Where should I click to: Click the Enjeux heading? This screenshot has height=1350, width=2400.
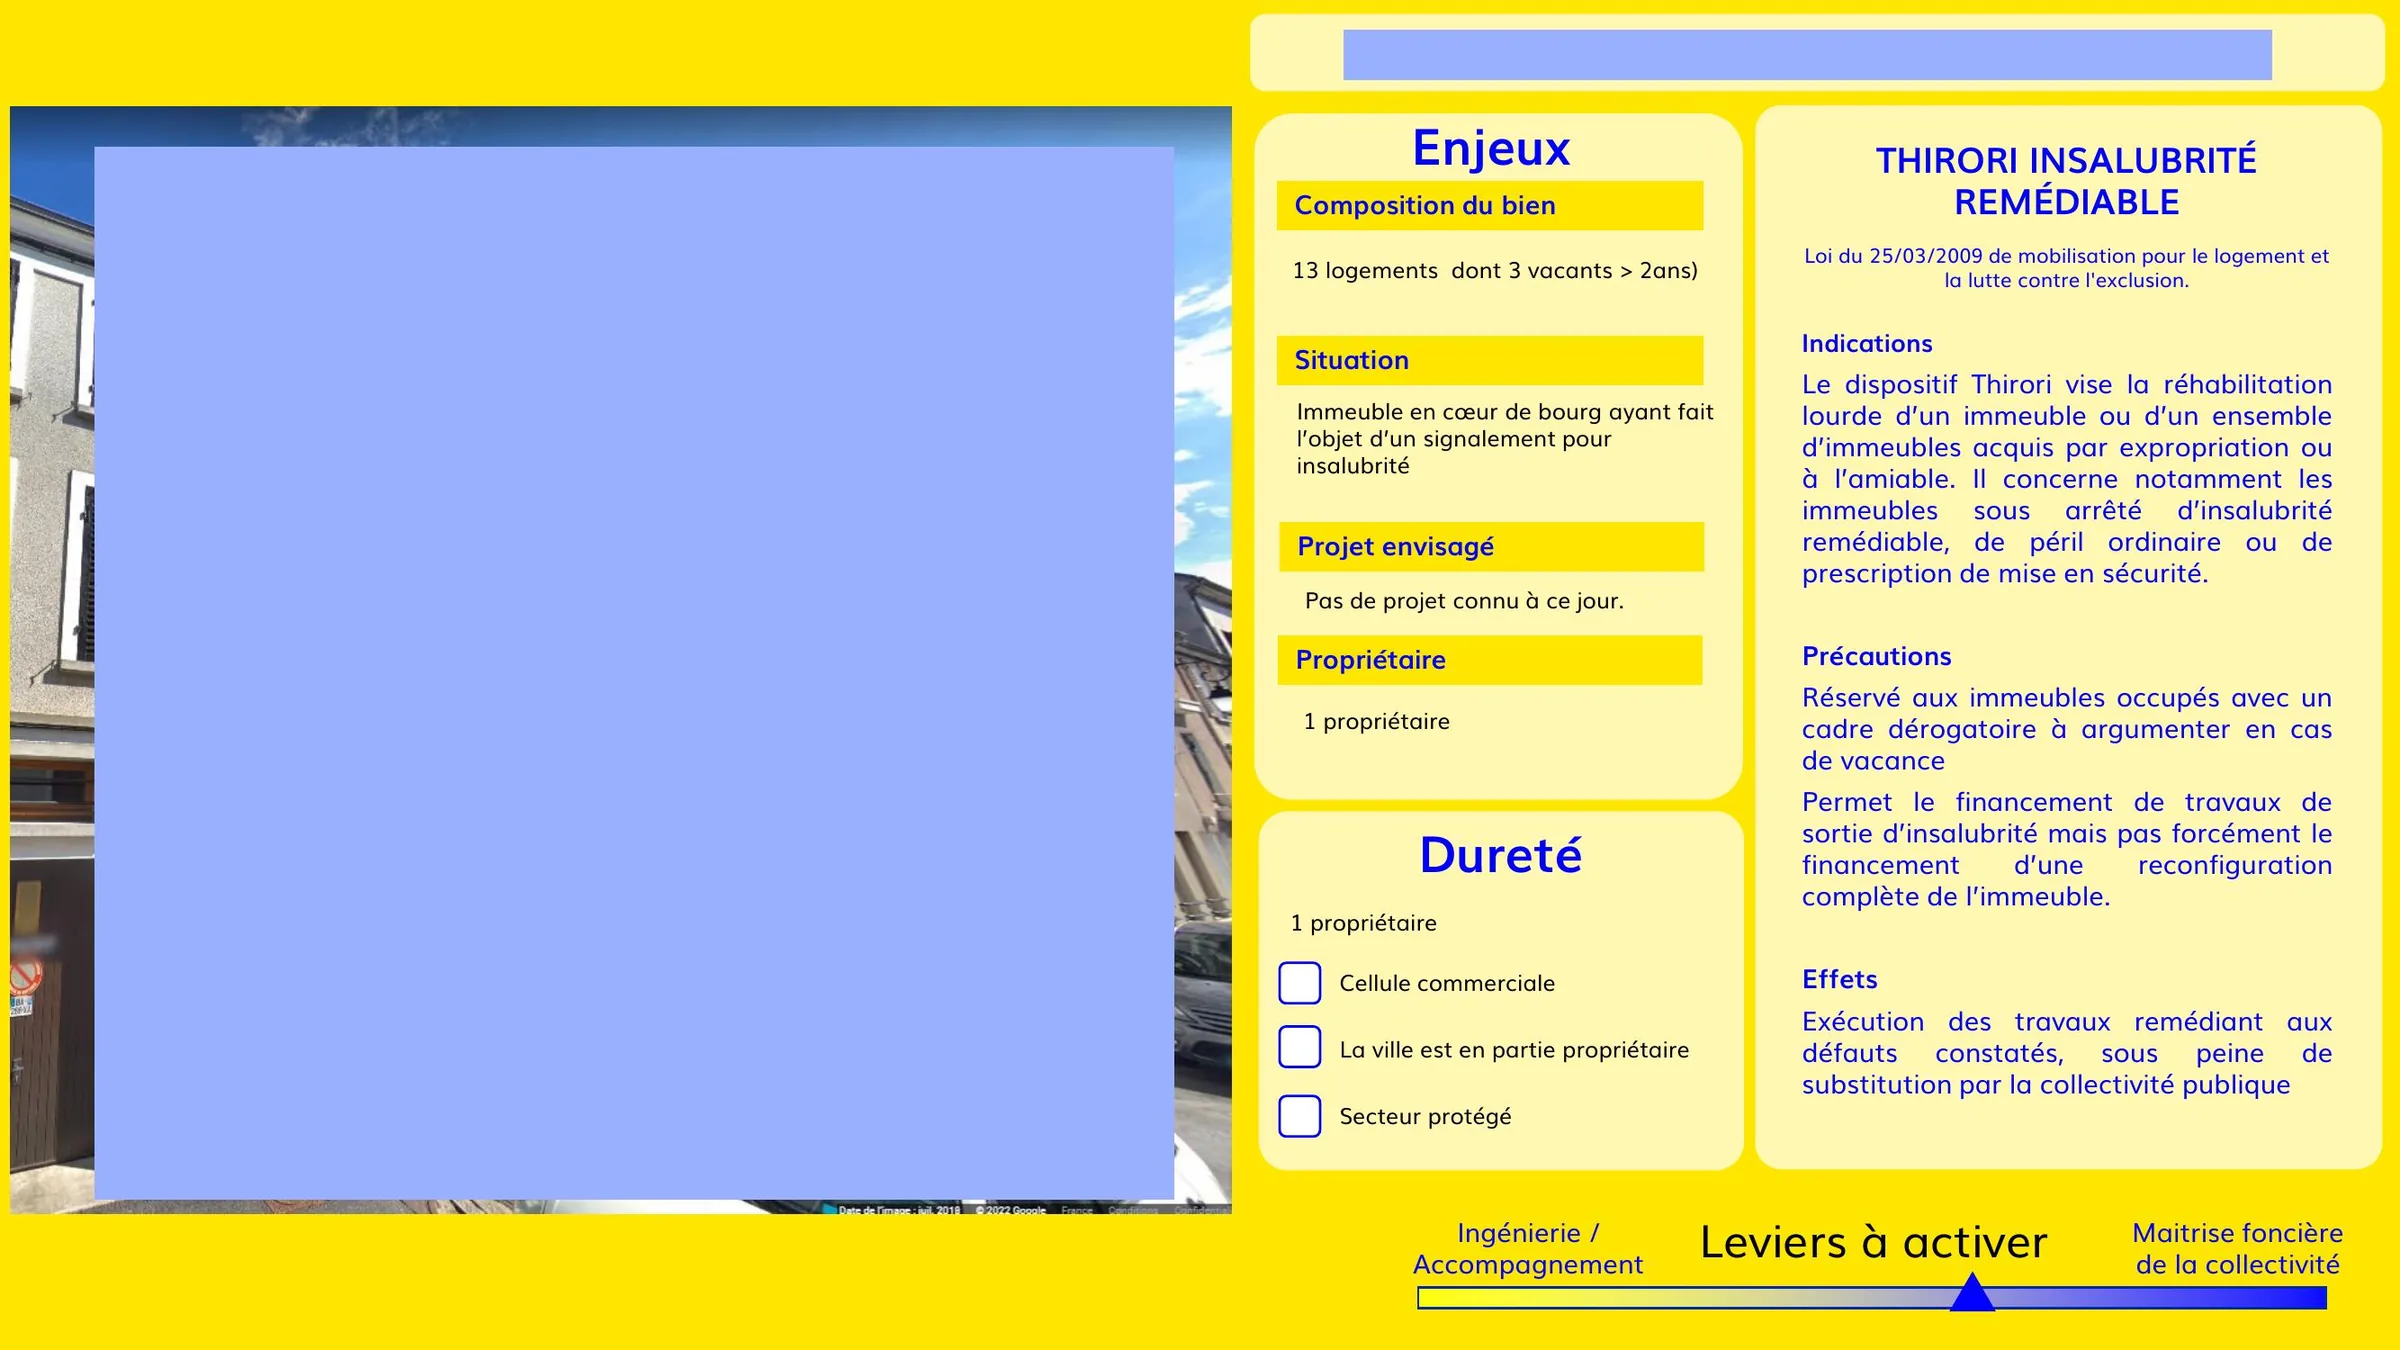coord(1491,148)
